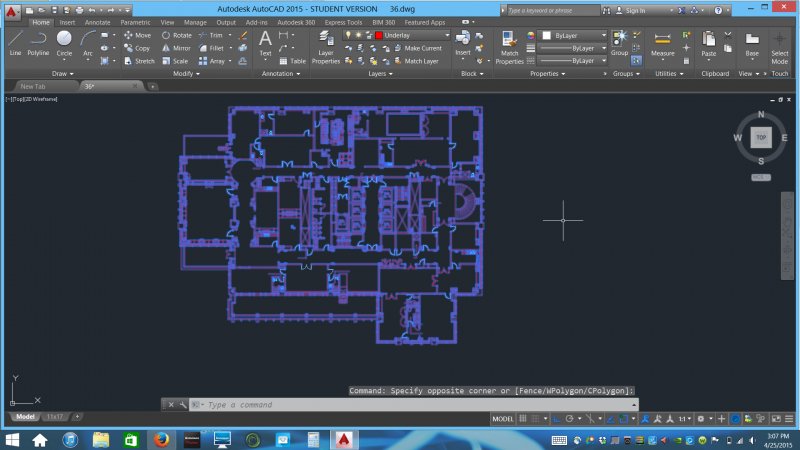Activate the Scale tool

[x=175, y=61]
